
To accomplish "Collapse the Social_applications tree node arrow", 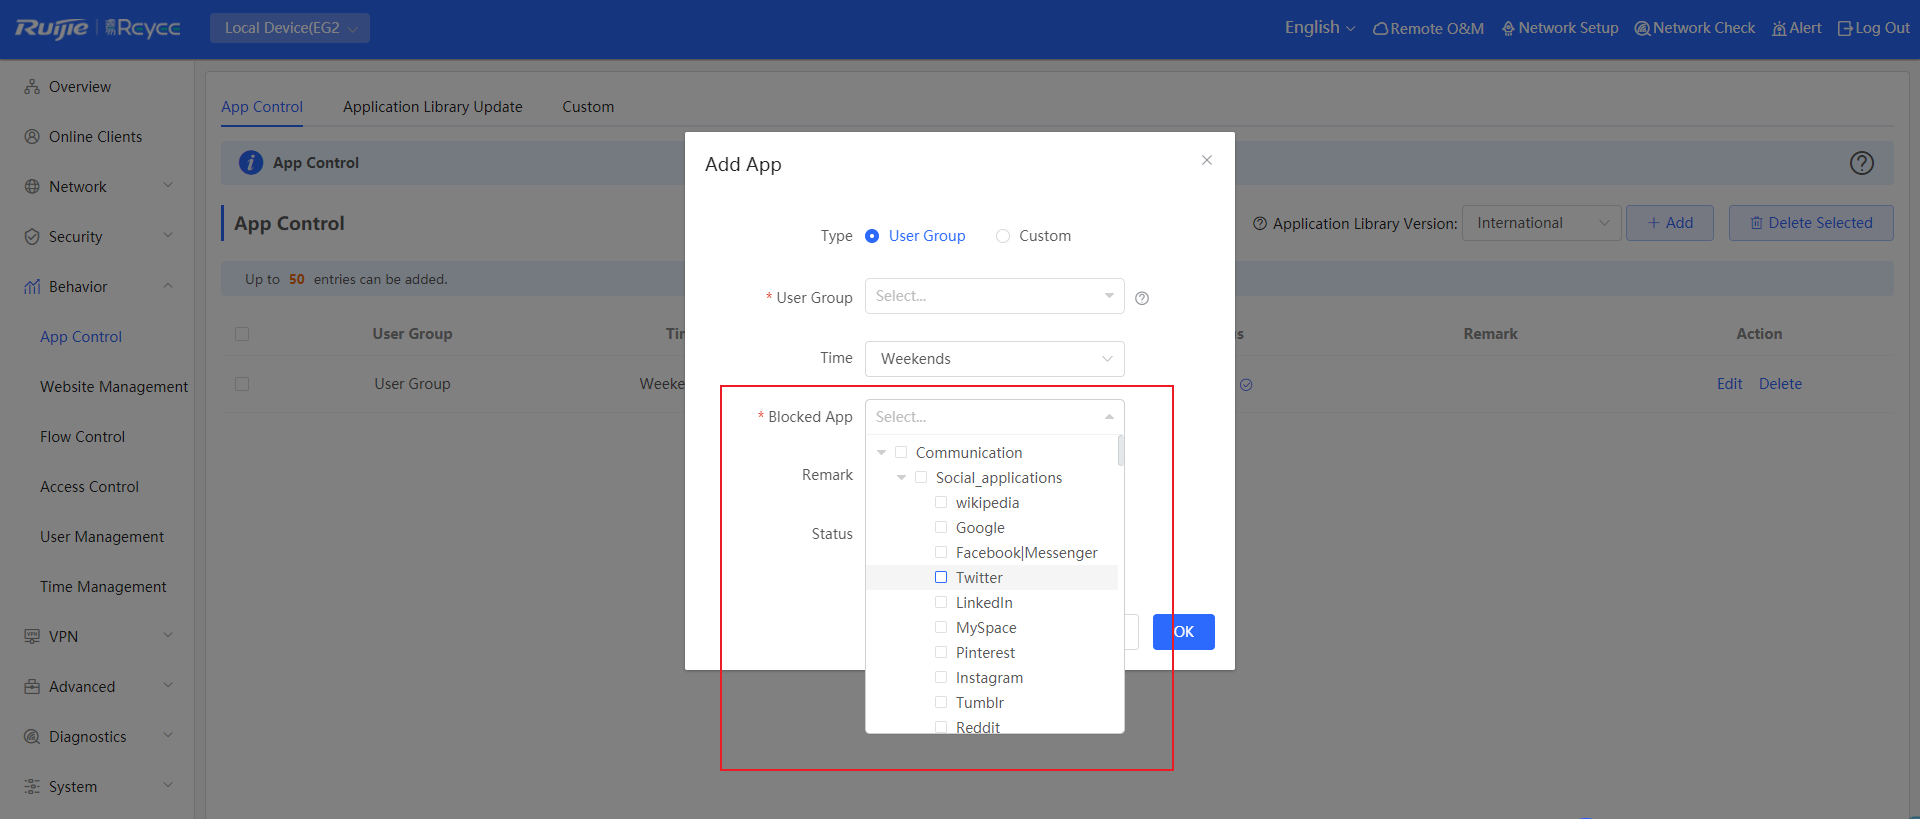I will point(901,478).
